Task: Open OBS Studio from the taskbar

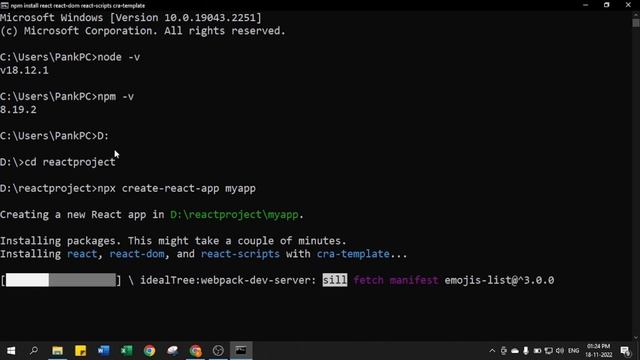Action: coord(218,351)
